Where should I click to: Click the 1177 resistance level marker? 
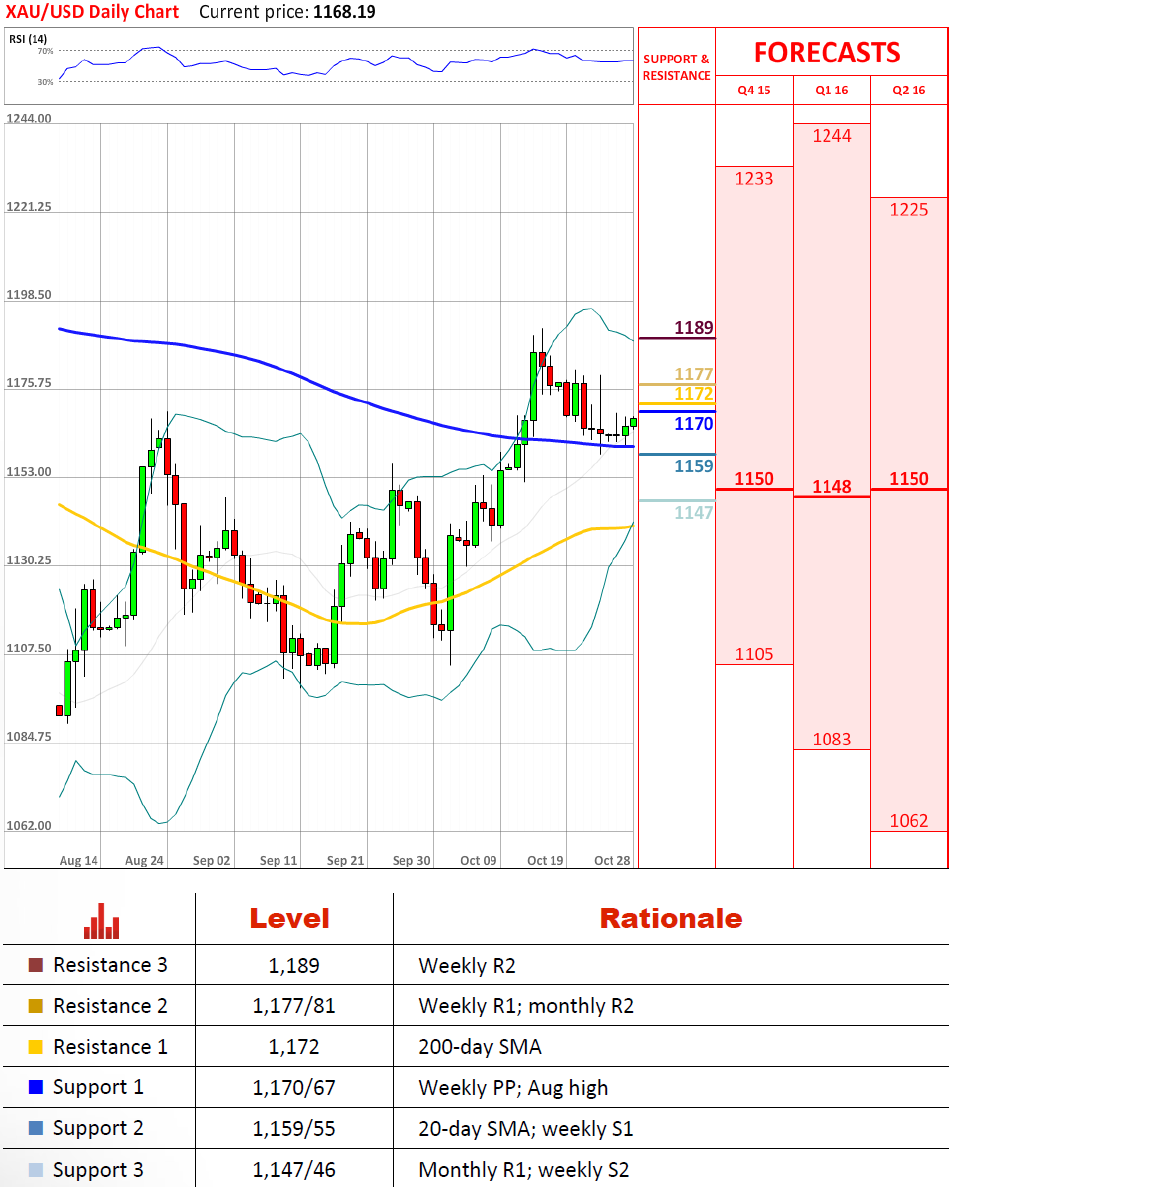coord(694,374)
